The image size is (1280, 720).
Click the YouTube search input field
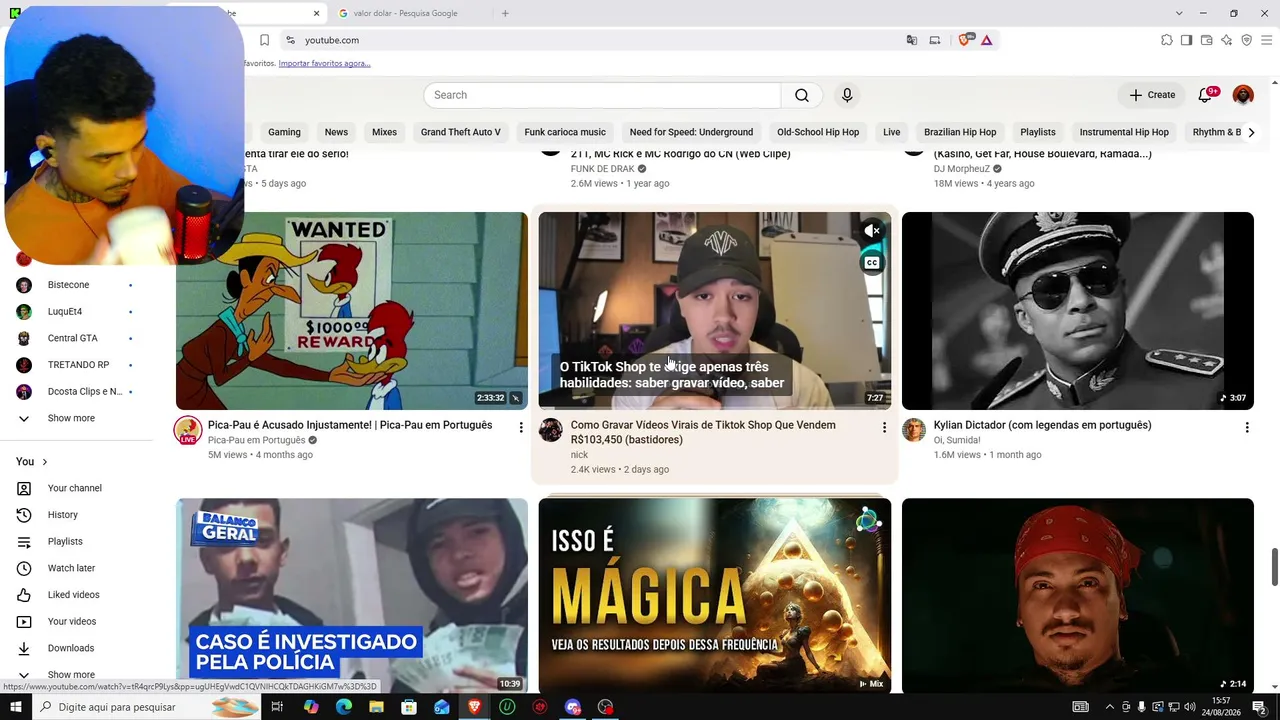pyautogui.click(x=602, y=95)
